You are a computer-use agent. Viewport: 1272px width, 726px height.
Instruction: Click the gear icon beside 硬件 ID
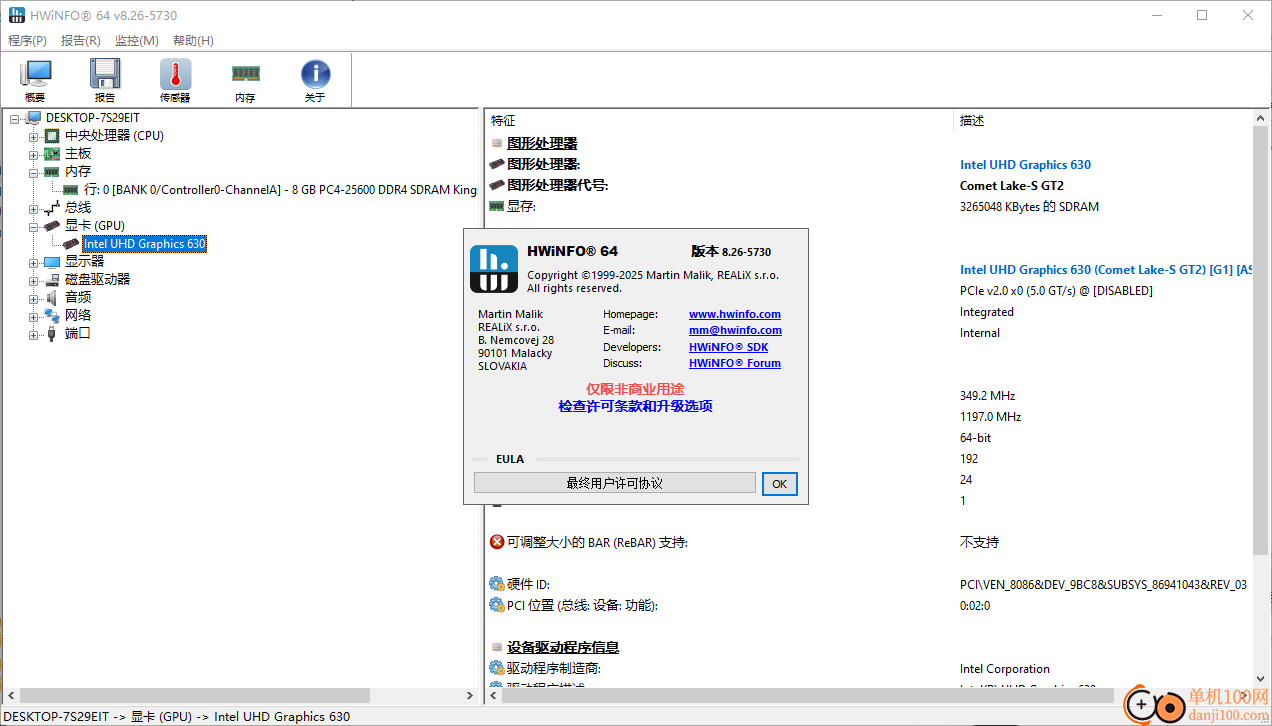point(497,584)
